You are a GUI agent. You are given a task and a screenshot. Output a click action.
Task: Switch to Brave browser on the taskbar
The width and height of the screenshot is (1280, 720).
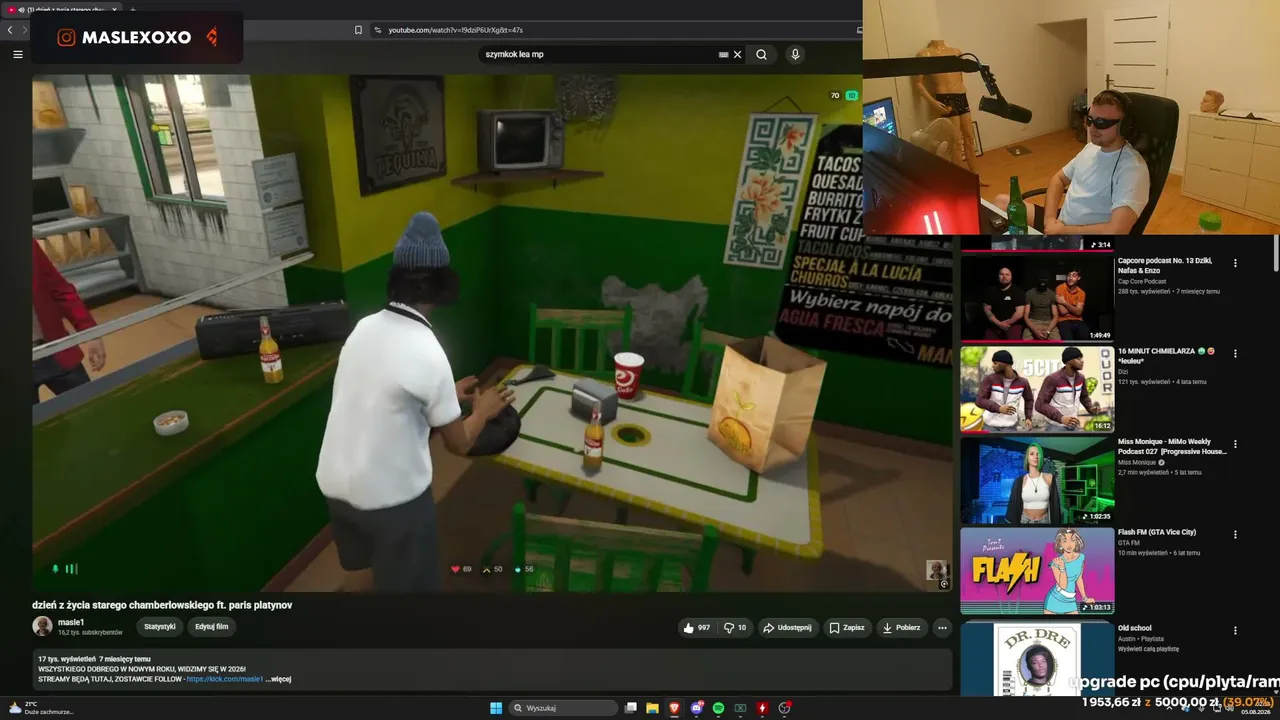[x=674, y=708]
